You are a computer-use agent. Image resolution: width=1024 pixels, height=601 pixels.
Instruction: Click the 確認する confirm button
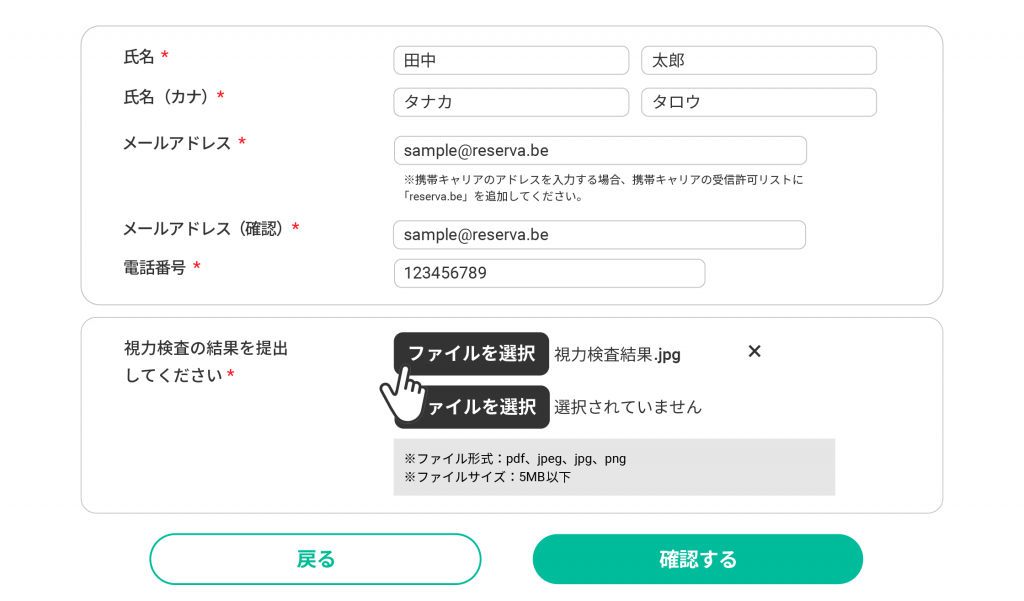pyautogui.click(x=697, y=559)
